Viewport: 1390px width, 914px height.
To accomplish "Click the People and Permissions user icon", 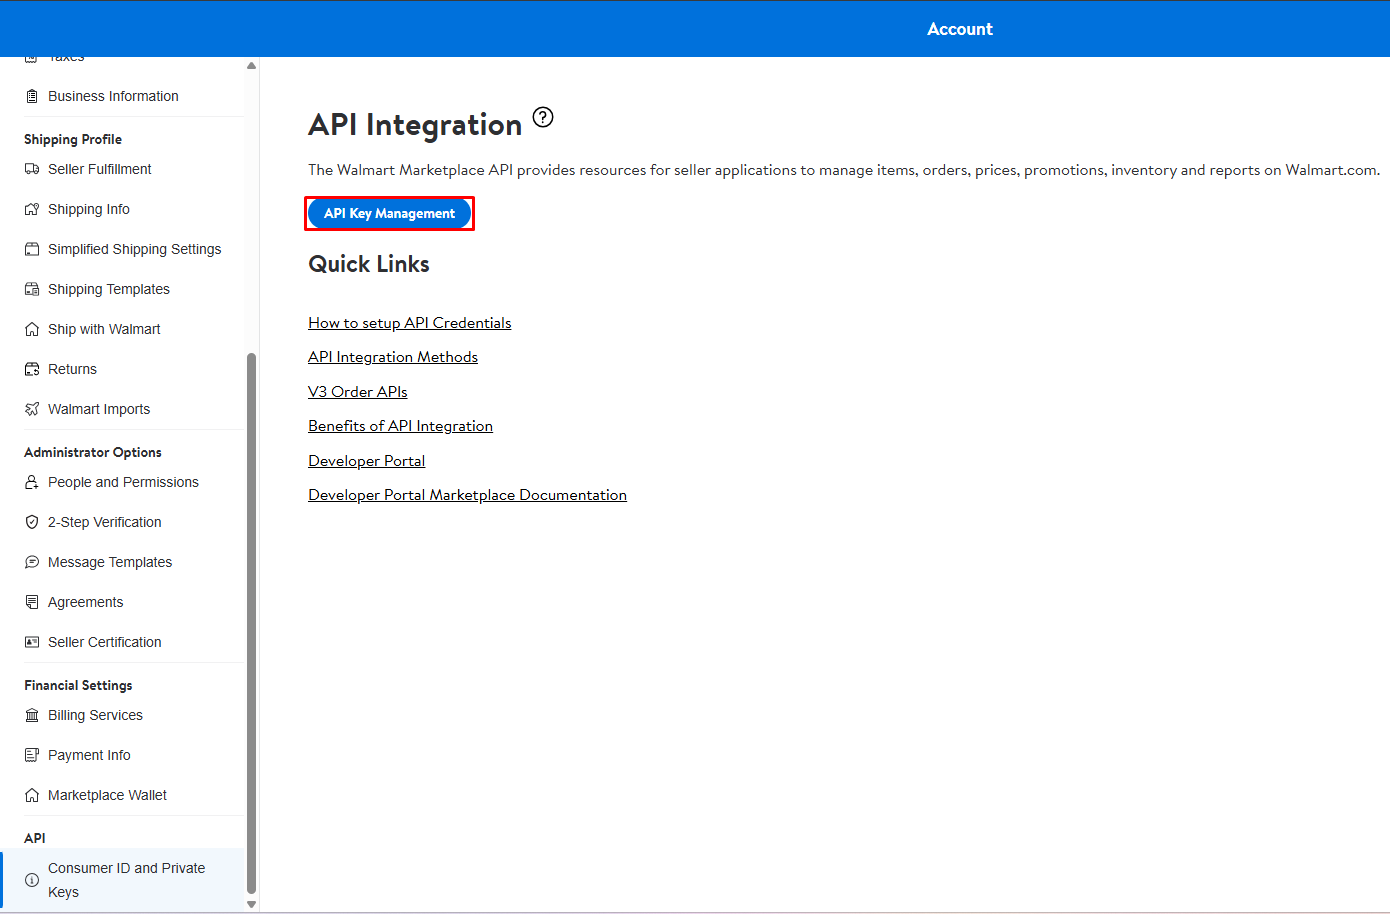I will click(x=32, y=482).
